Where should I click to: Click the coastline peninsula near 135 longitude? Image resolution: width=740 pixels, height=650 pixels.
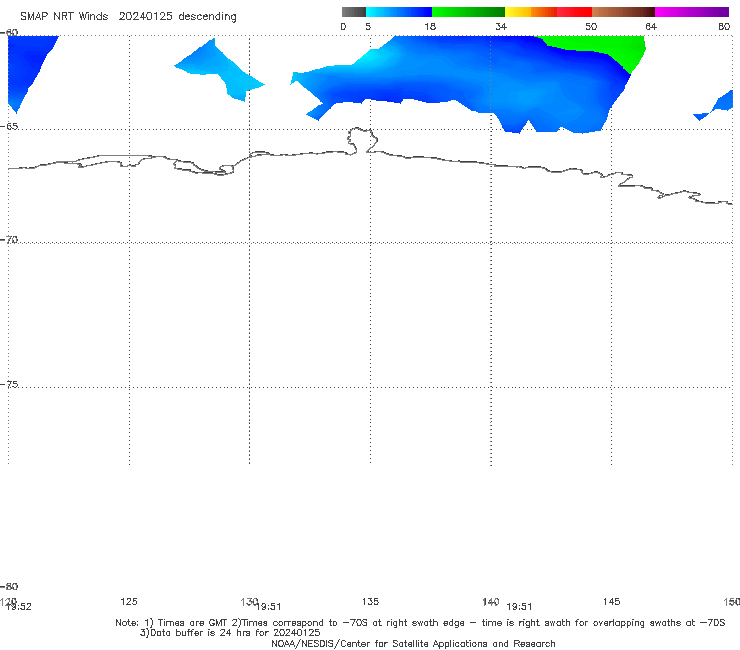[x=362, y=140]
